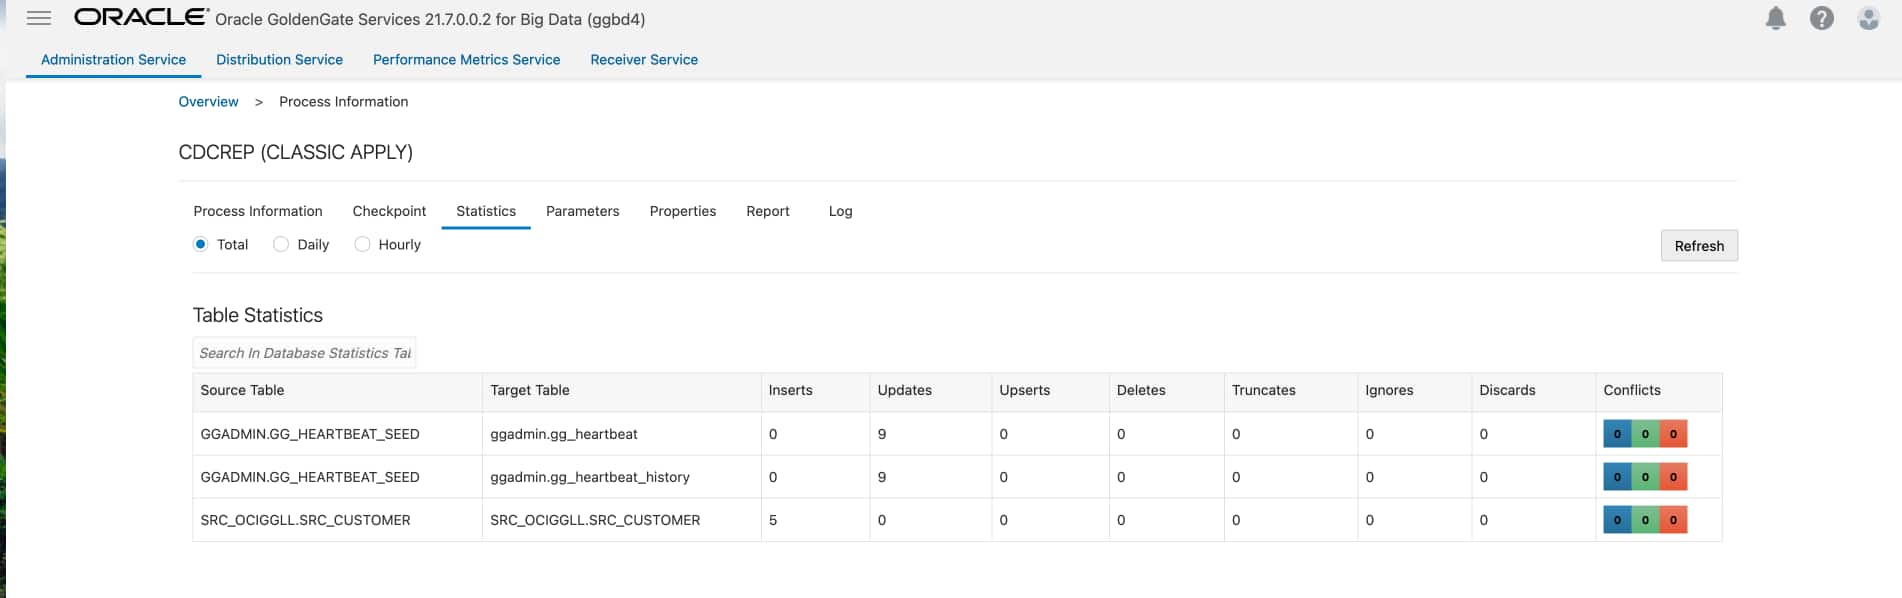Click red conflict swatch in SRC_CUSTOMER row
The height and width of the screenshot is (598, 1902).
click(x=1673, y=520)
